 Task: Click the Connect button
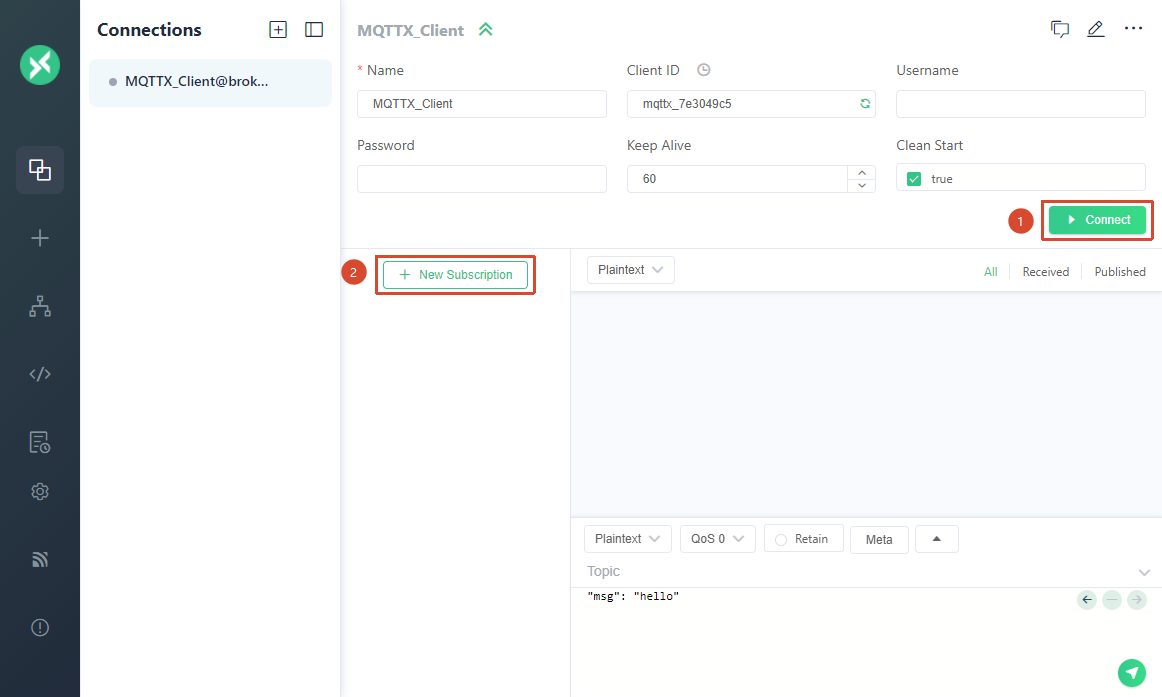[x=1098, y=220]
